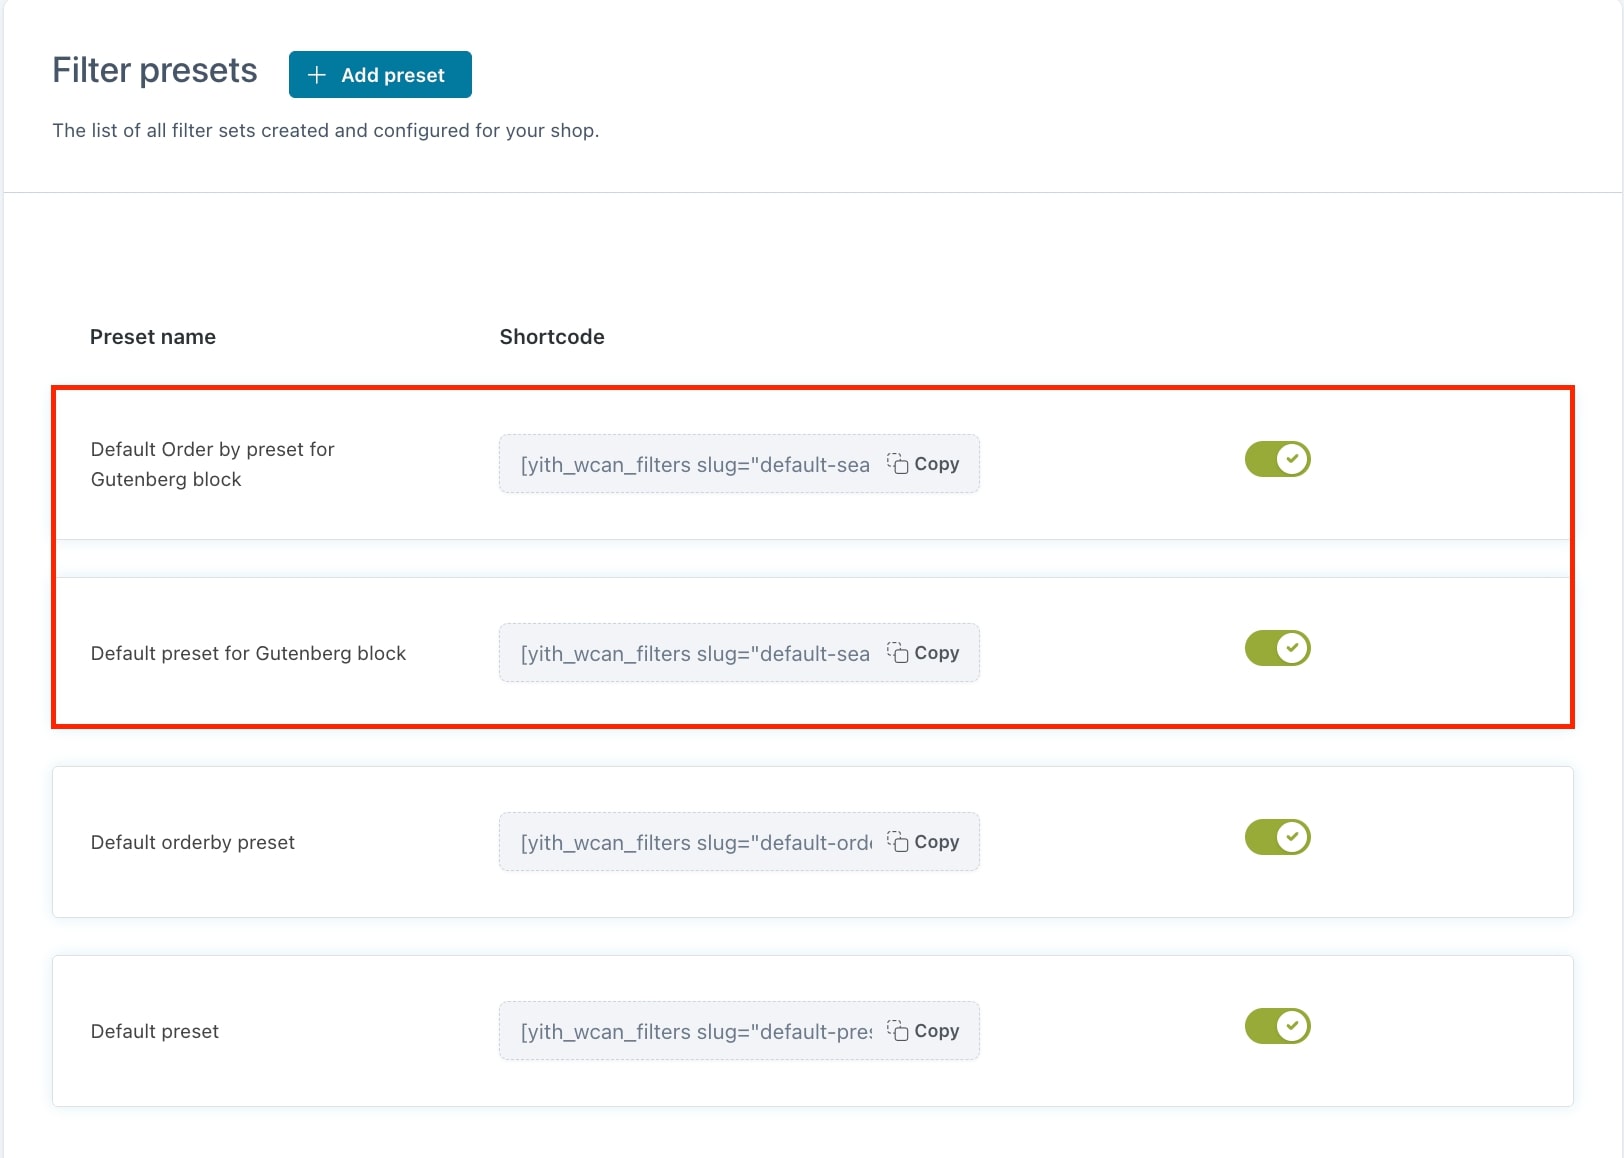Click copy icon in Default orderby preset row
The height and width of the screenshot is (1158, 1624).
pyautogui.click(x=897, y=842)
